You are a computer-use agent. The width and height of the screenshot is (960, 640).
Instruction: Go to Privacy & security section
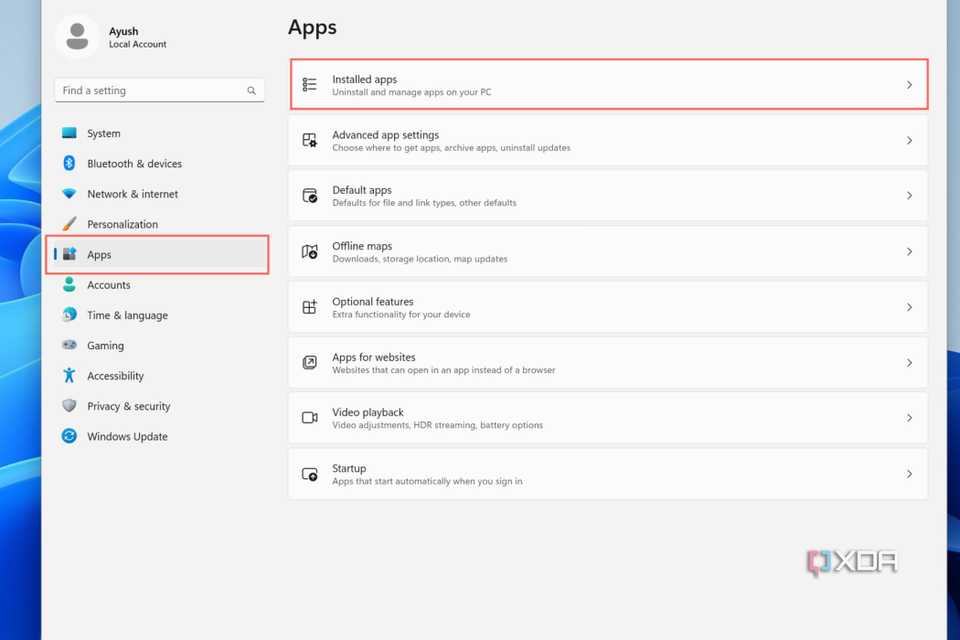coord(128,406)
